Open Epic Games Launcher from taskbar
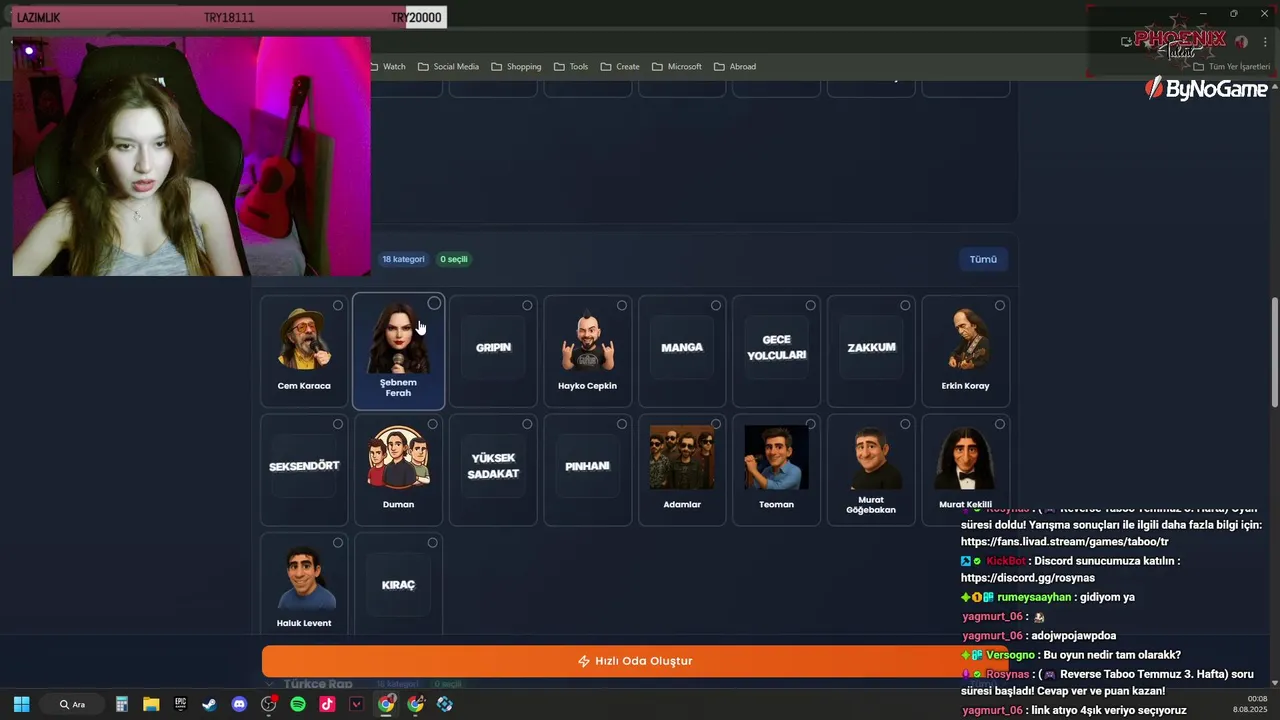Viewport: 1280px width, 720px height. click(180, 704)
